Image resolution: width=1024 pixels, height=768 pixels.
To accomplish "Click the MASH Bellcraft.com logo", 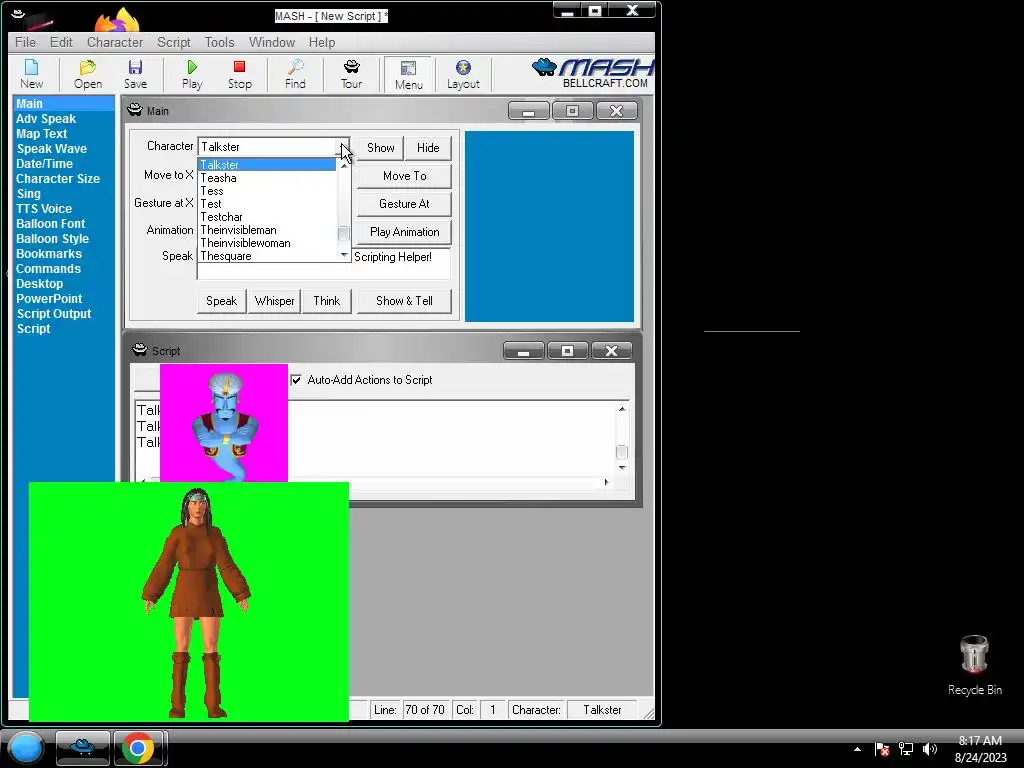I will (592, 73).
